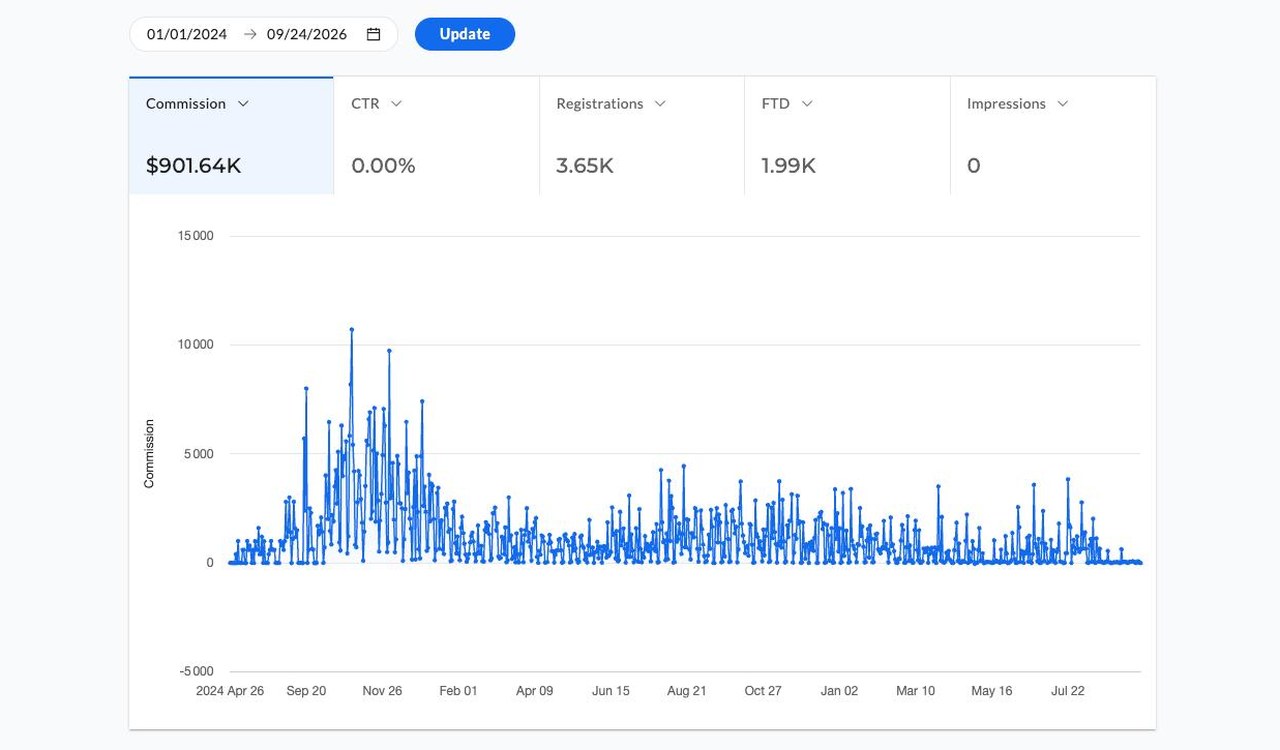Click the Nov 26 x-axis label

pos(382,691)
